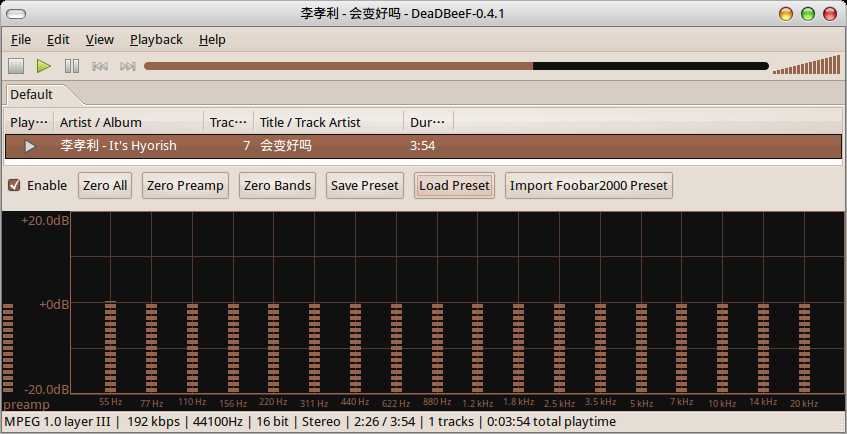Open the Edit menu
847x434 pixels.
pyautogui.click(x=58, y=39)
